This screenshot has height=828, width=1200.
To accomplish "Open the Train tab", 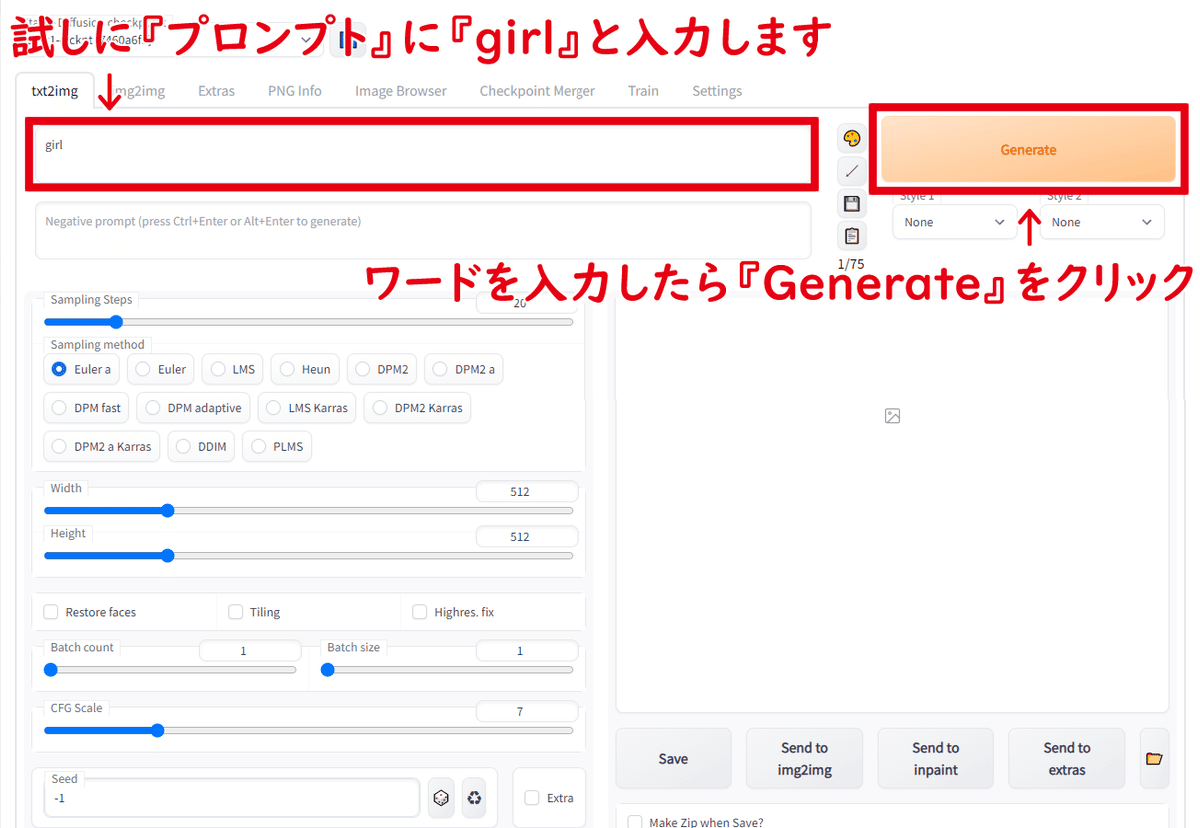I will click(x=643, y=91).
